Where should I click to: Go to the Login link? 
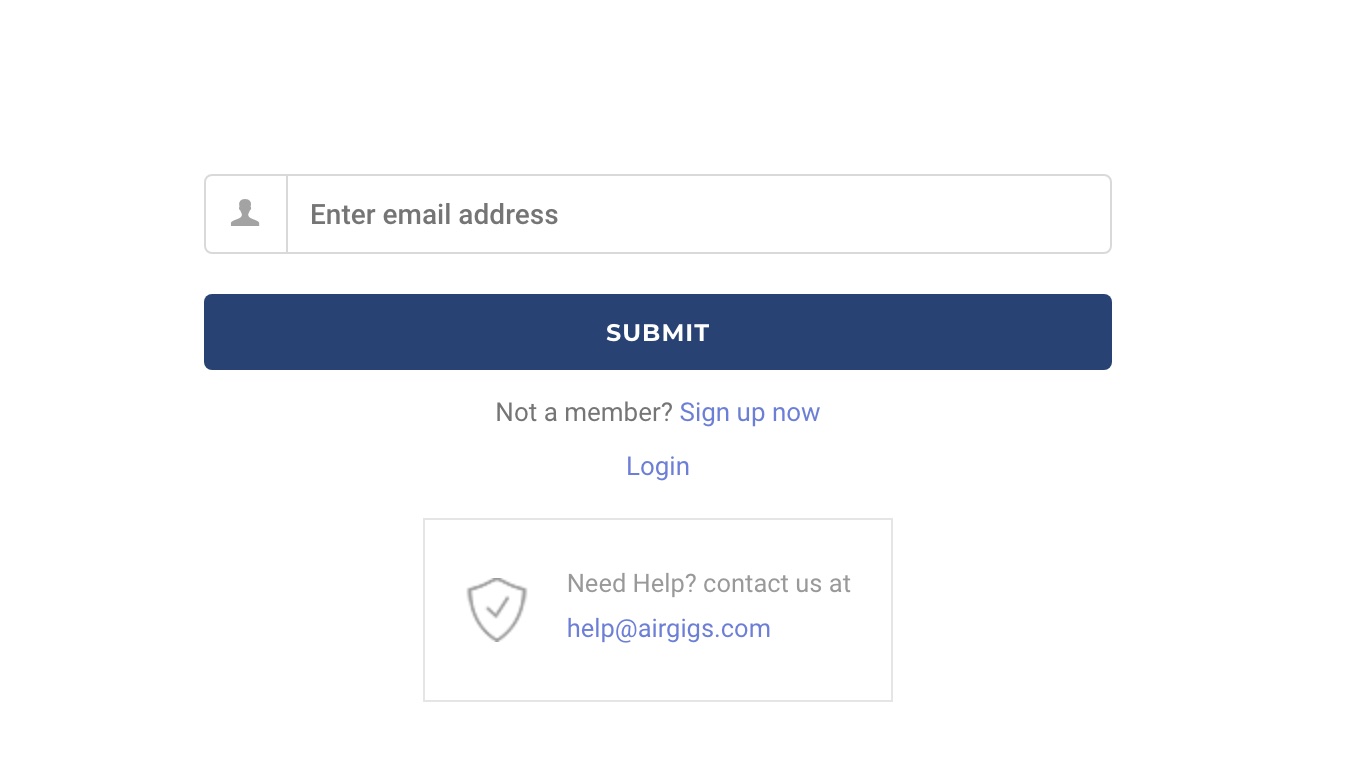[657, 466]
